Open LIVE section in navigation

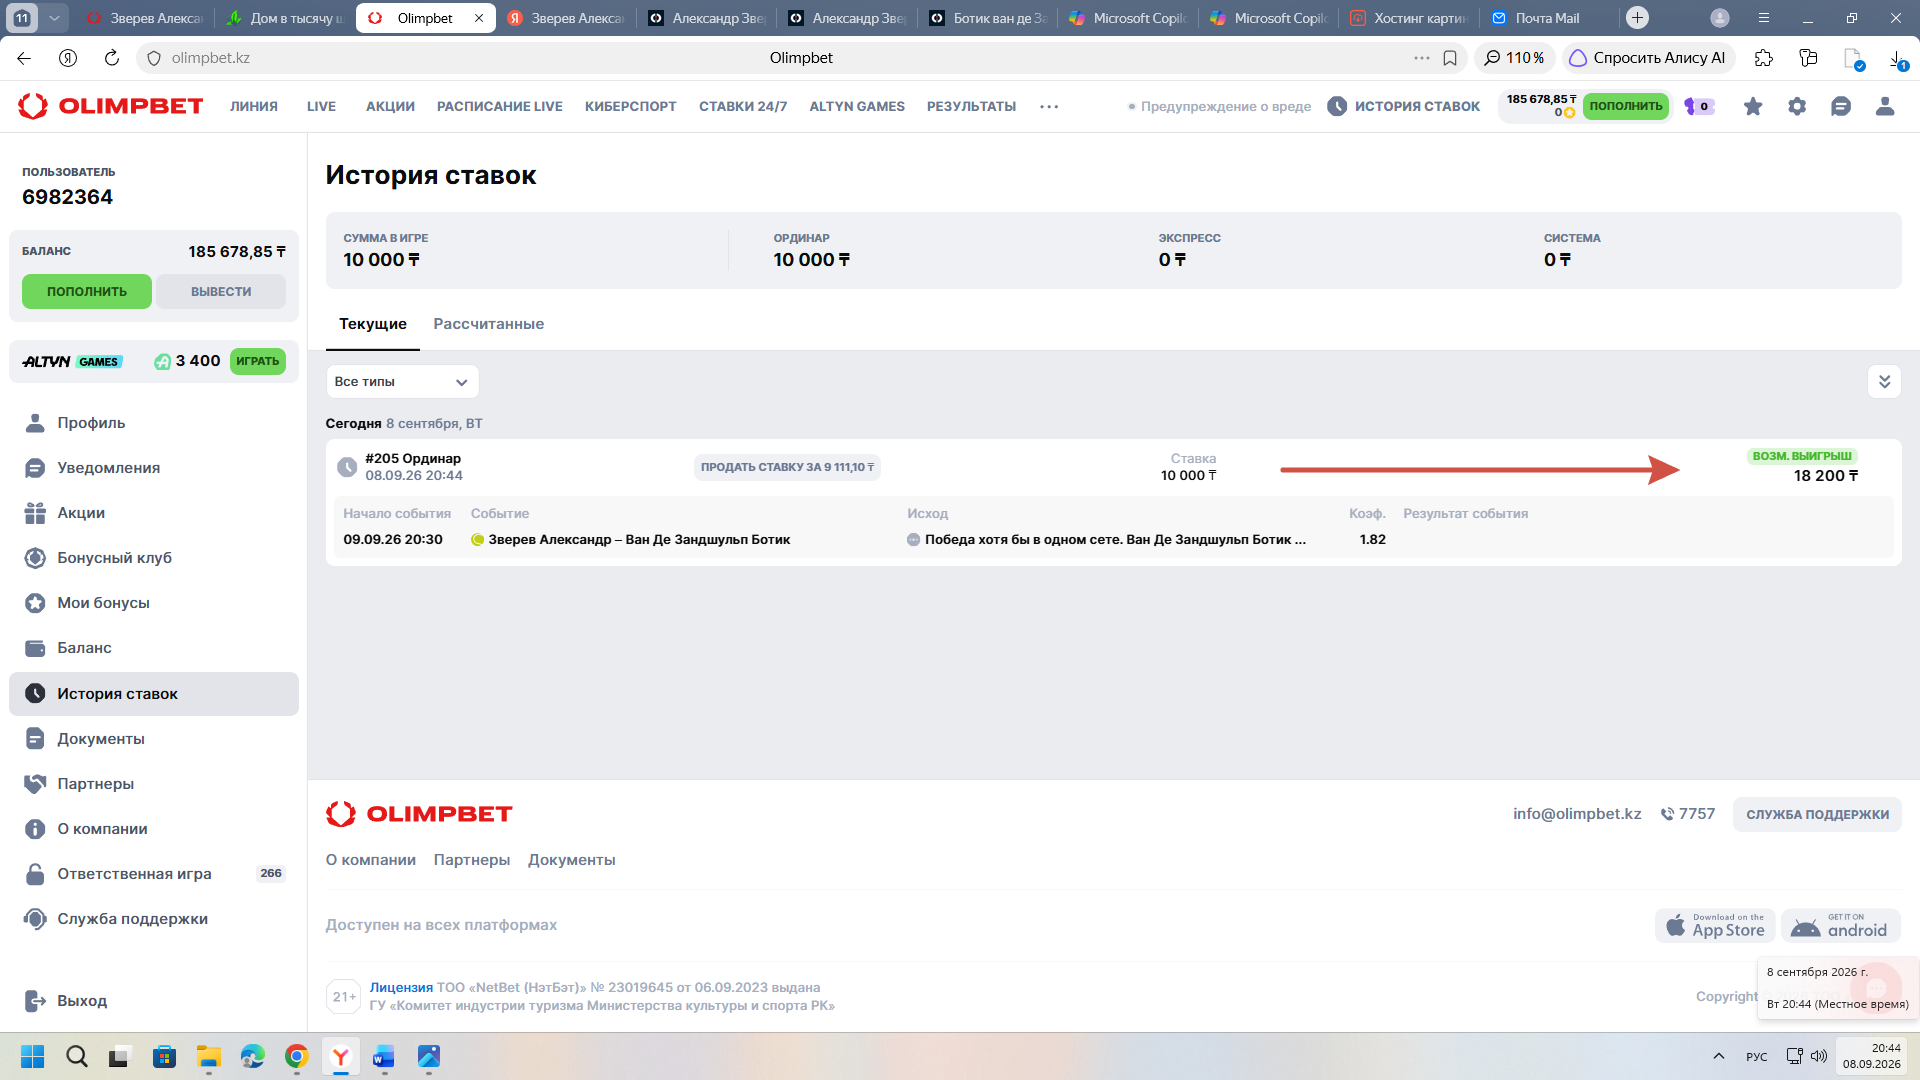click(x=321, y=106)
